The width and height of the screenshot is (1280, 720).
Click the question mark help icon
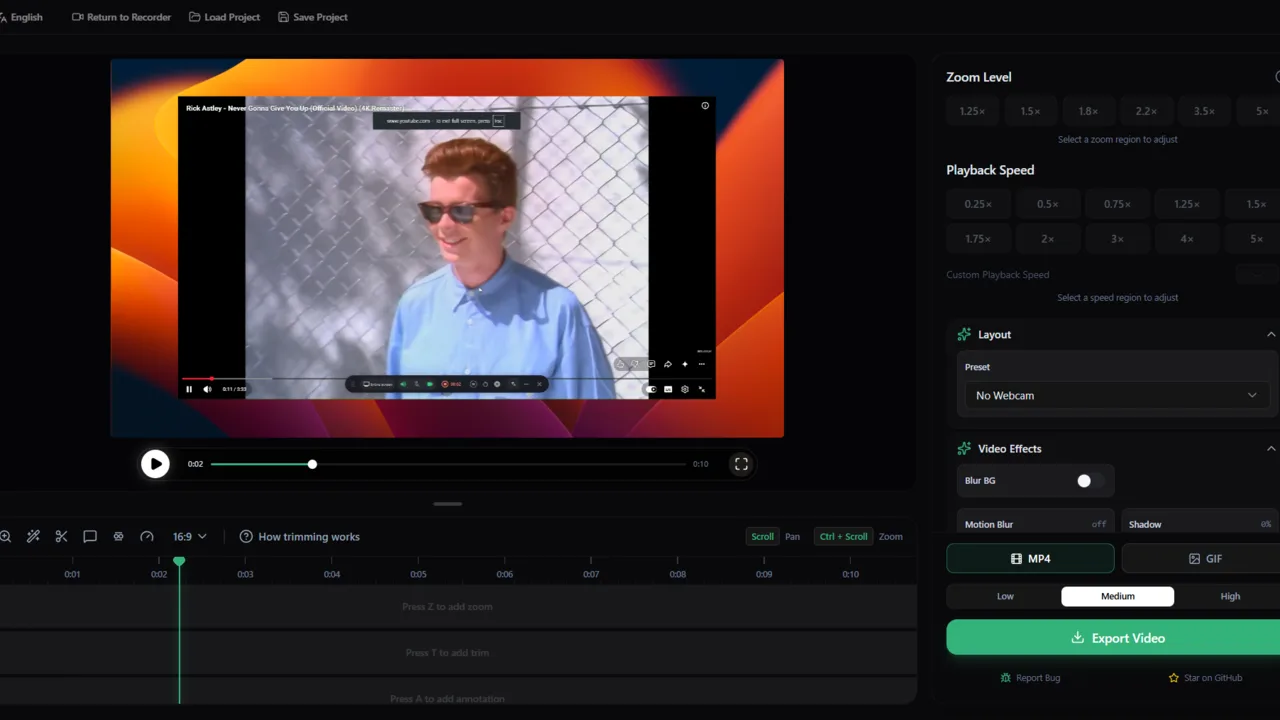246,537
